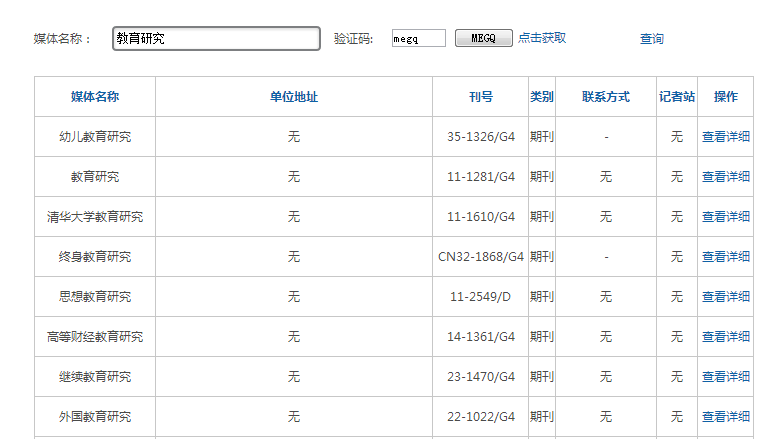Viewport: 768px width, 439px height.
Task: Open 查看详细 for 幼儿教育研究
Action: [725, 137]
